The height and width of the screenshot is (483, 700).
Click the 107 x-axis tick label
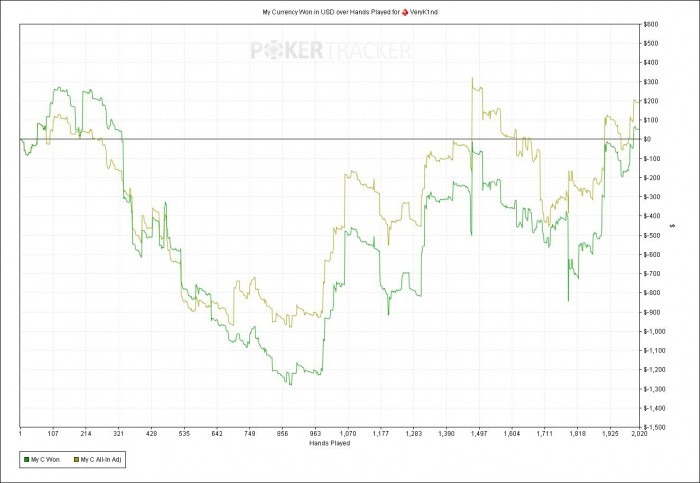[x=53, y=433]
